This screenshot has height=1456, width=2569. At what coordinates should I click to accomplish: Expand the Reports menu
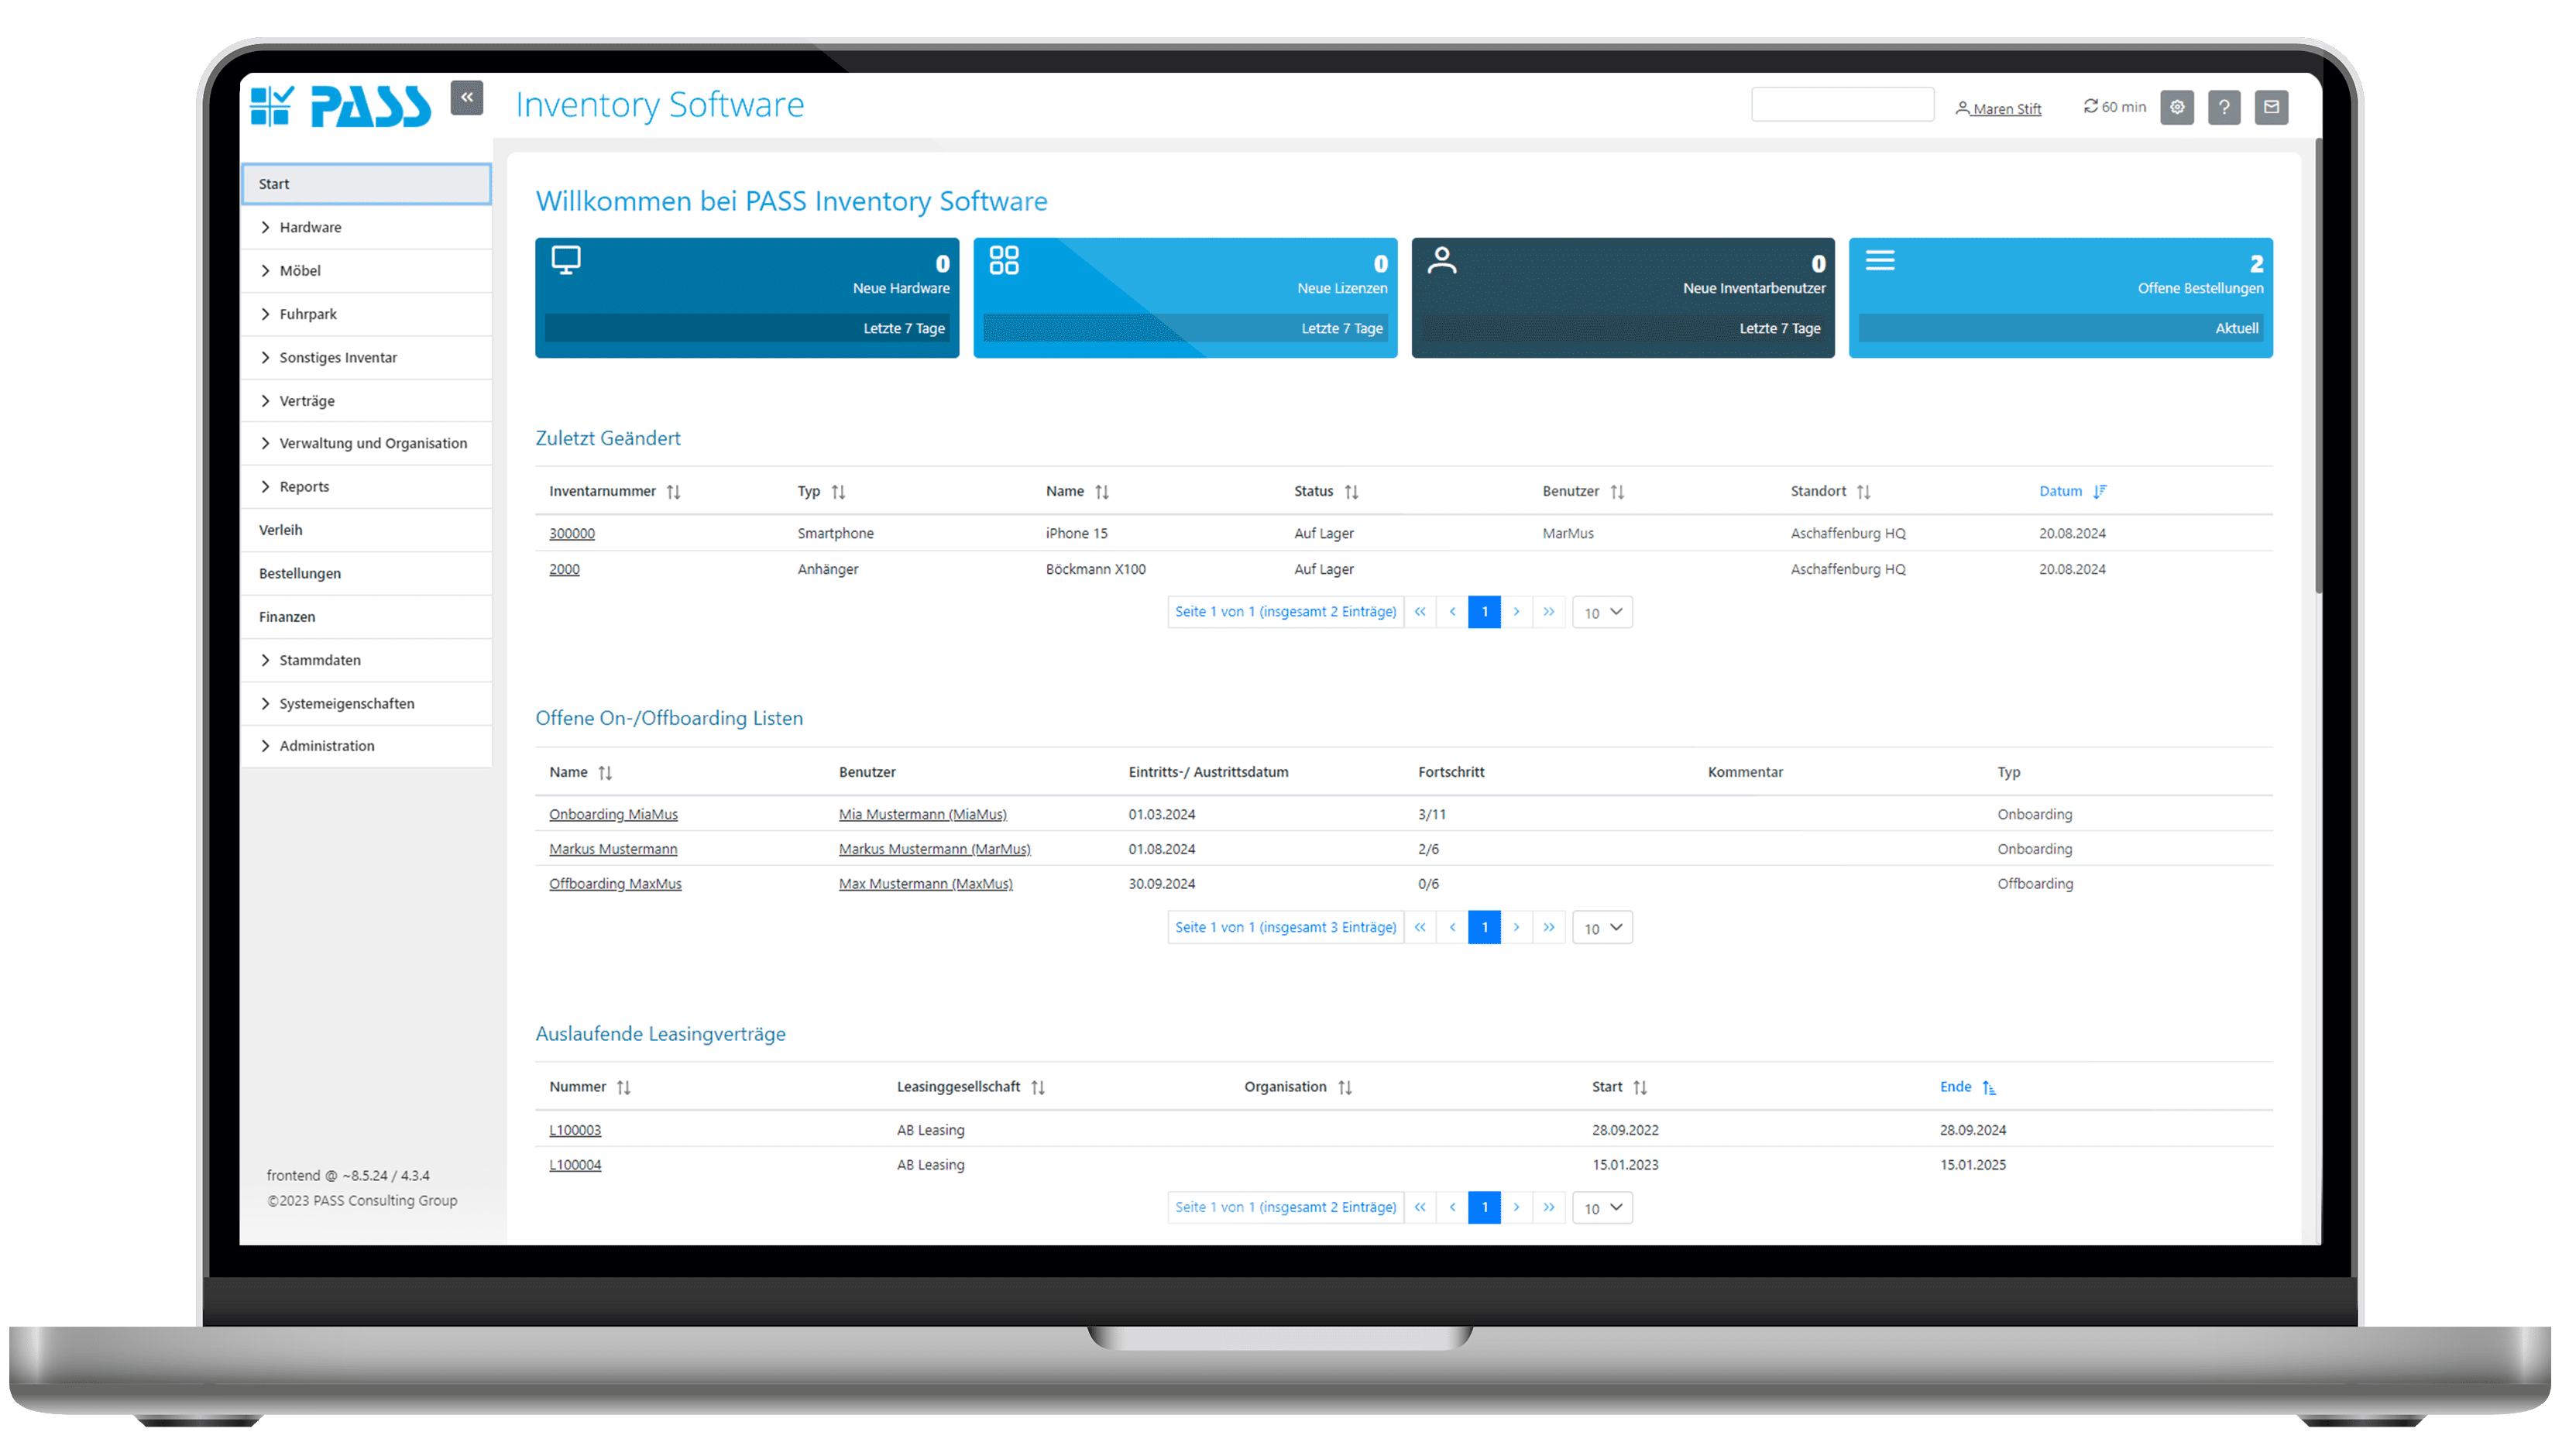(367, 487)
